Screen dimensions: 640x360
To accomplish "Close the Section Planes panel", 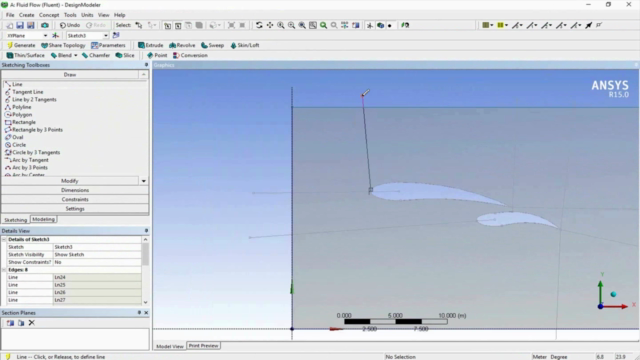I will (x=146, y=313).
